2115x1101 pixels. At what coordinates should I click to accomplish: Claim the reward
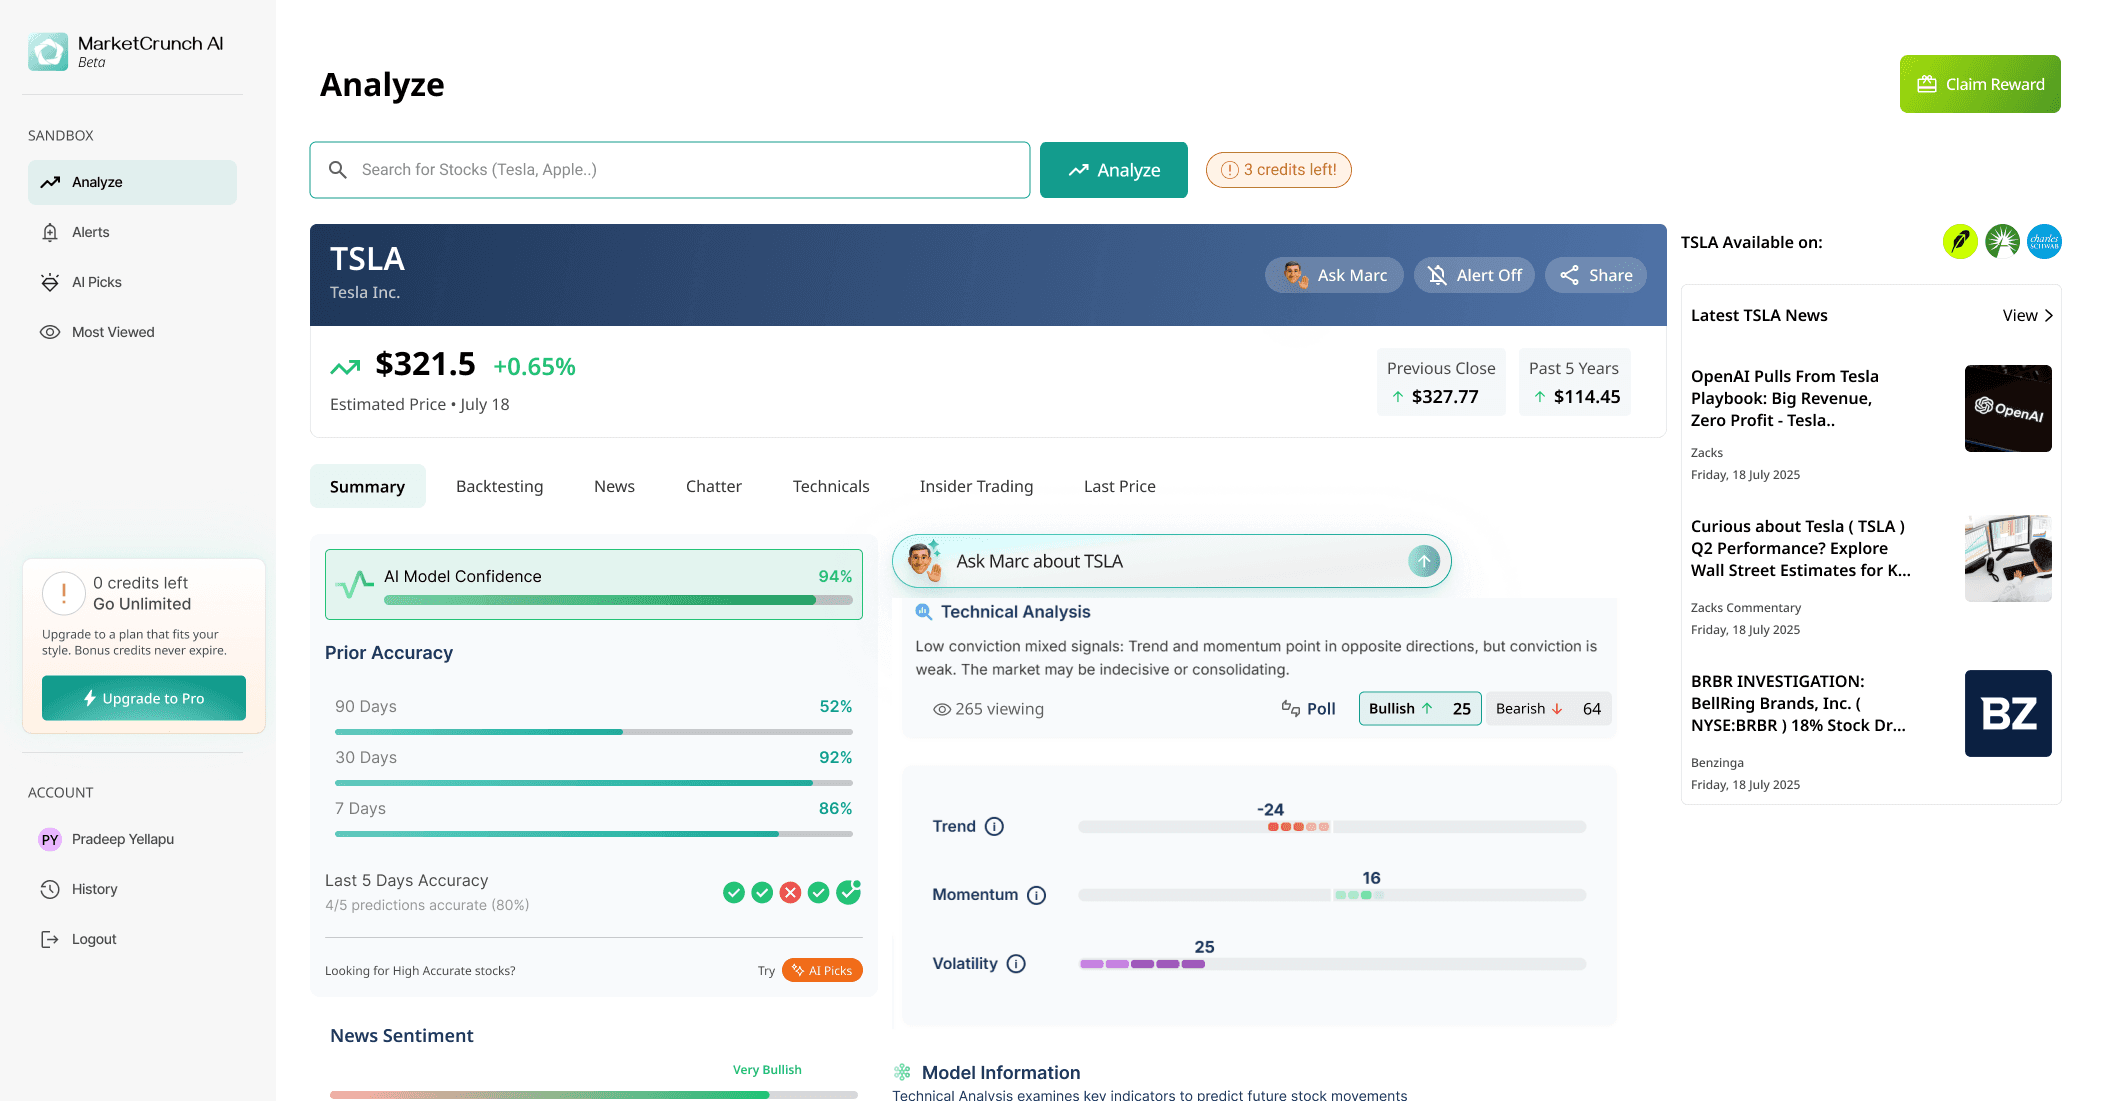(x=1979, y=84)
